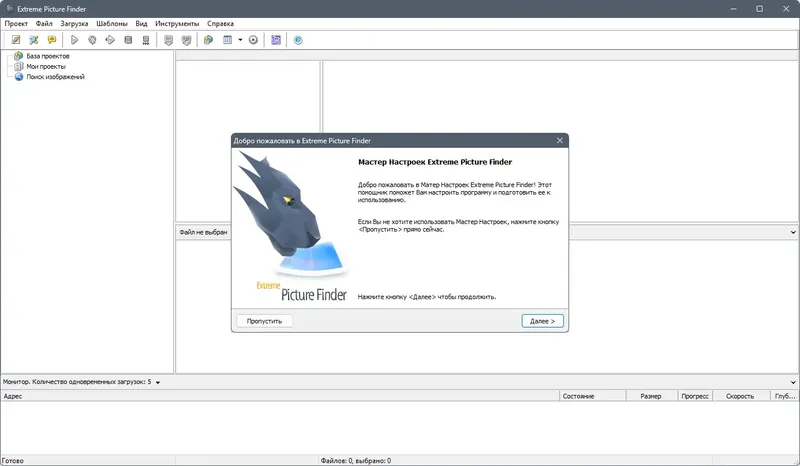Select Поиск изображений in the tree
Viewport: 800px width, 466px height.
click(x=56, y=77)
